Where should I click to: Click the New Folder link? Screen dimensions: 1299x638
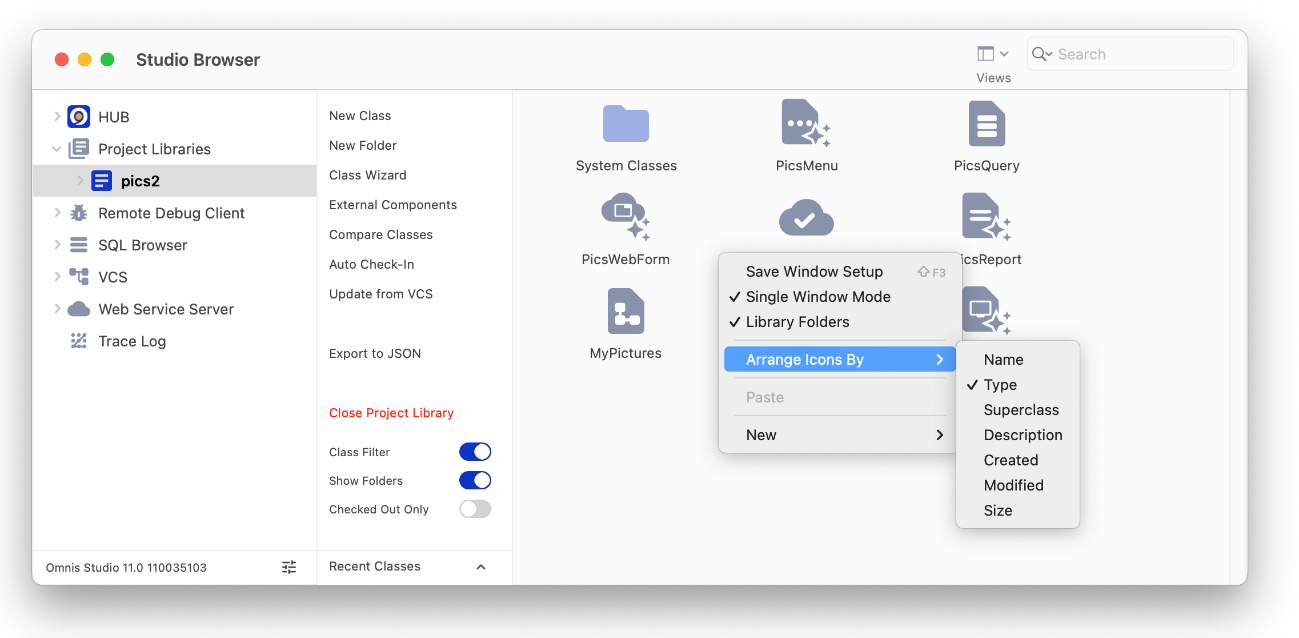tap(363, 146)
